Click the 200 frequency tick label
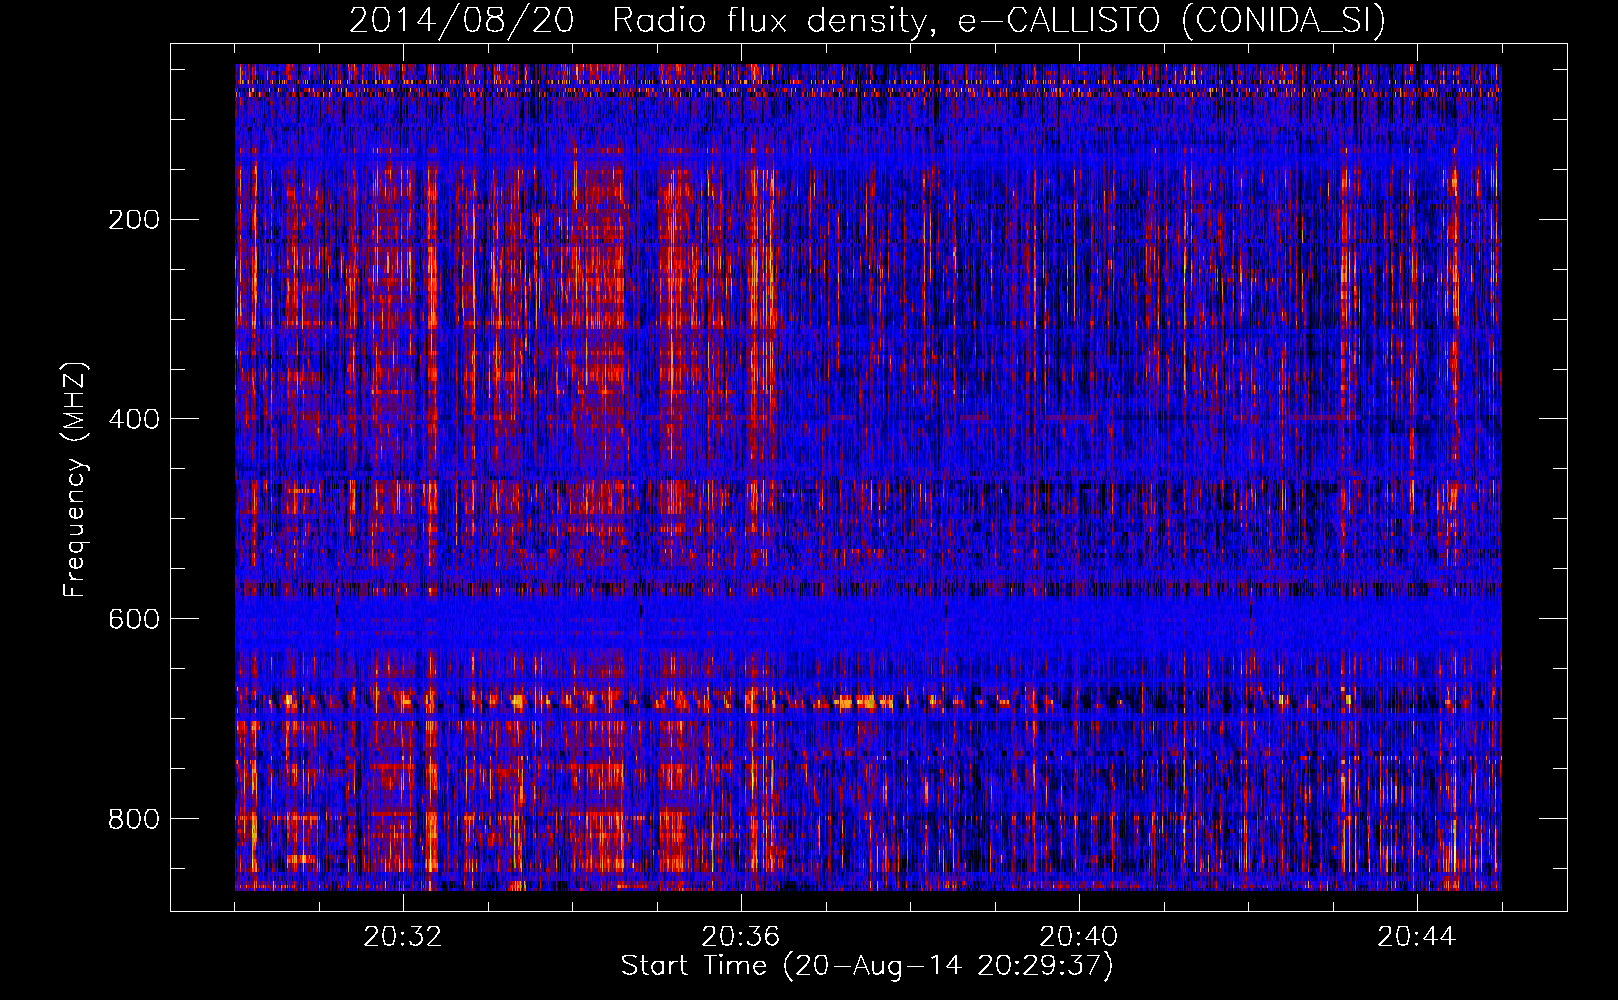Viewport: 1618px width, 1000px height. coord(134,219)
